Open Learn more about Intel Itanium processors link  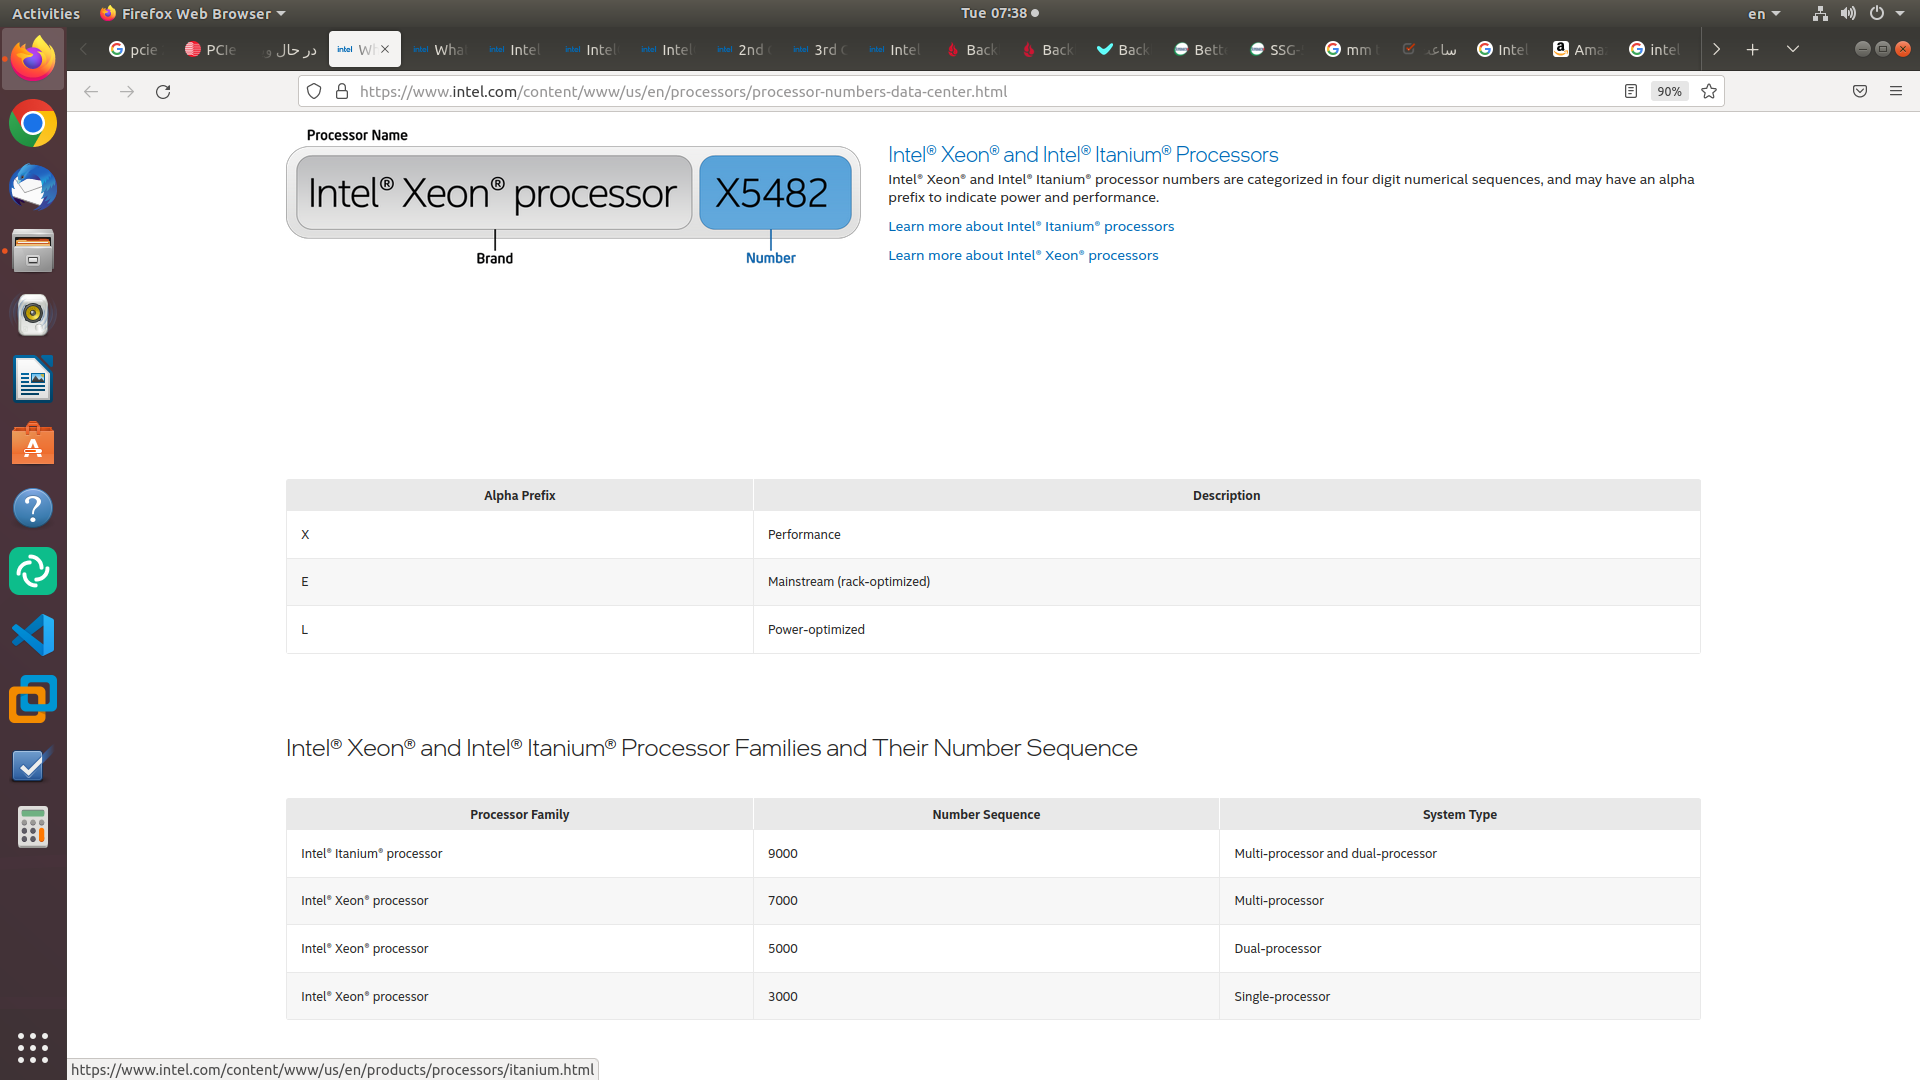coord(1031,227)
